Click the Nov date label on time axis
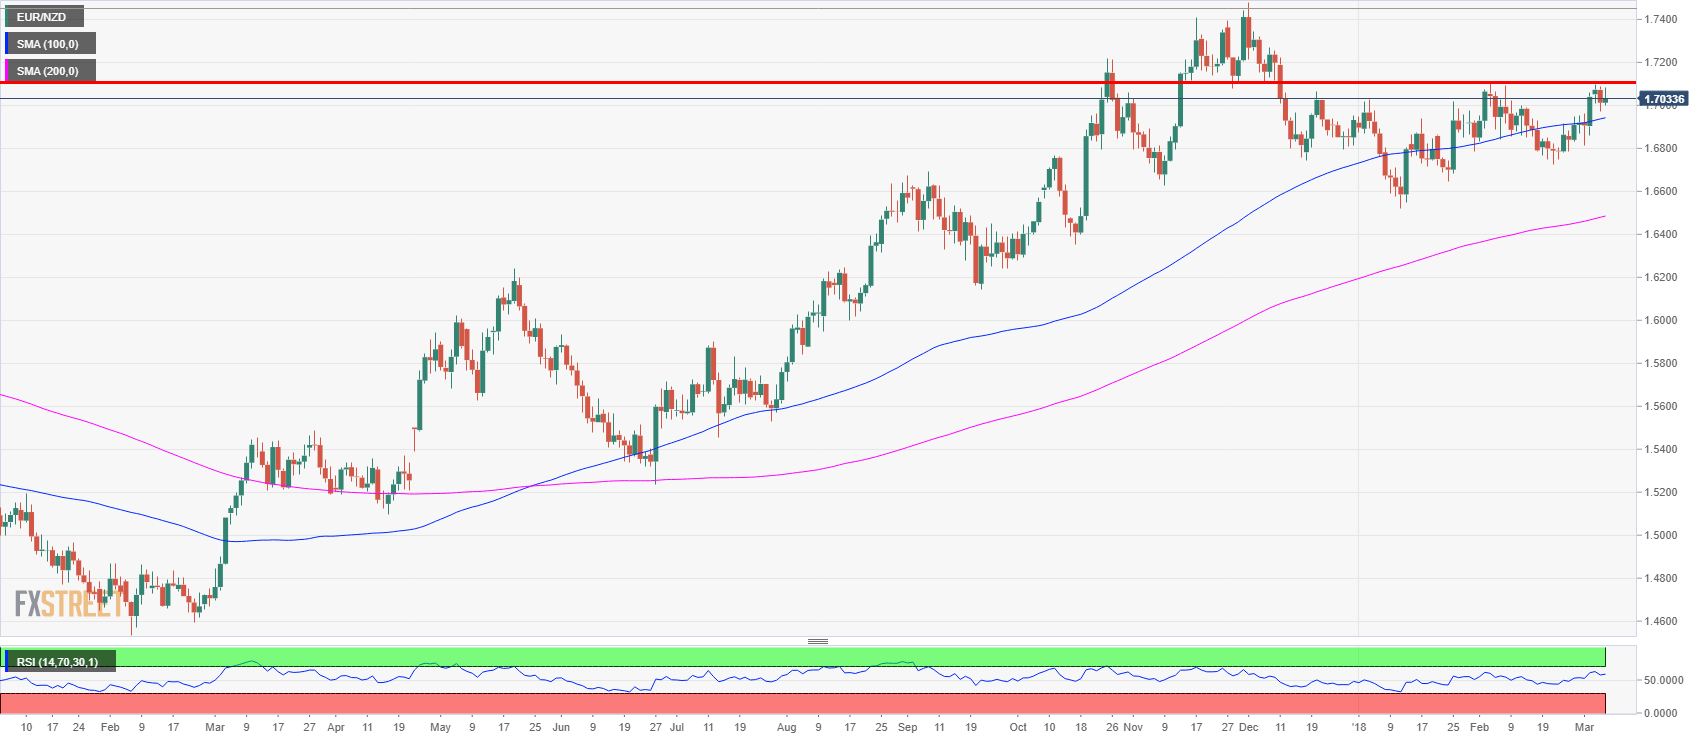The image size is (1707, 740). pos(1133,727)
